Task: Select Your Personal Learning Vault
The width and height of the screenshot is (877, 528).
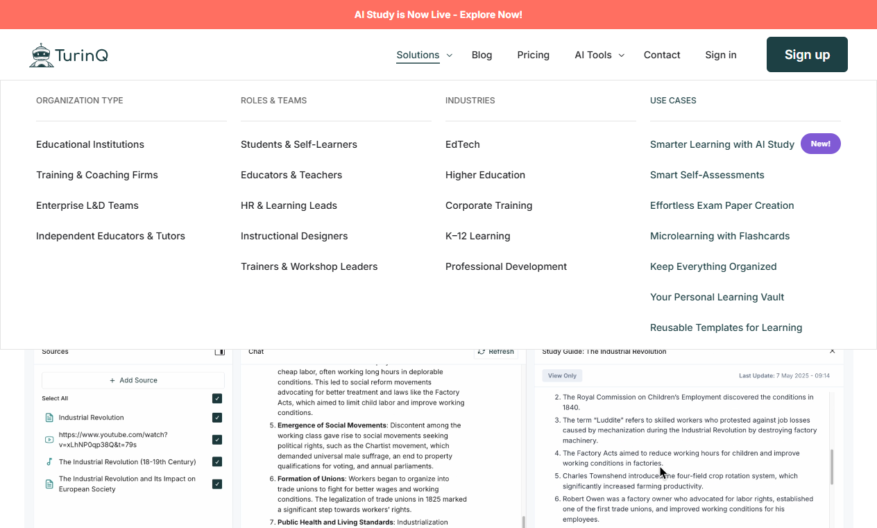Action: [x=717, y=297]
